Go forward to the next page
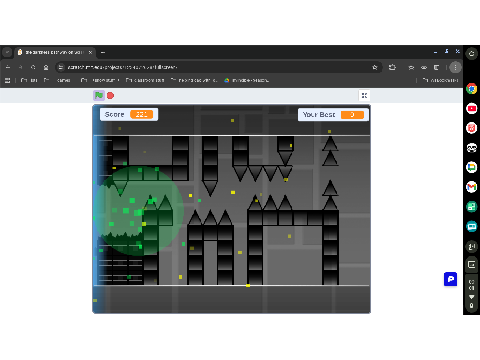 coord(21,67)
